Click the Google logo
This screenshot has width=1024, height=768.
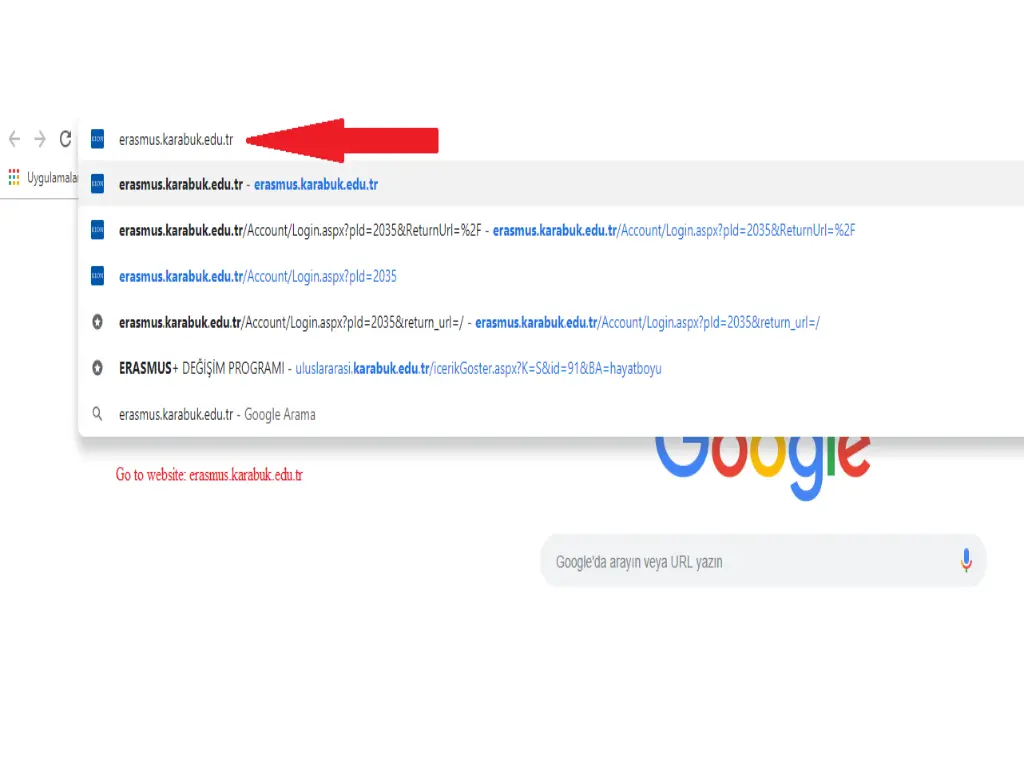763,465
